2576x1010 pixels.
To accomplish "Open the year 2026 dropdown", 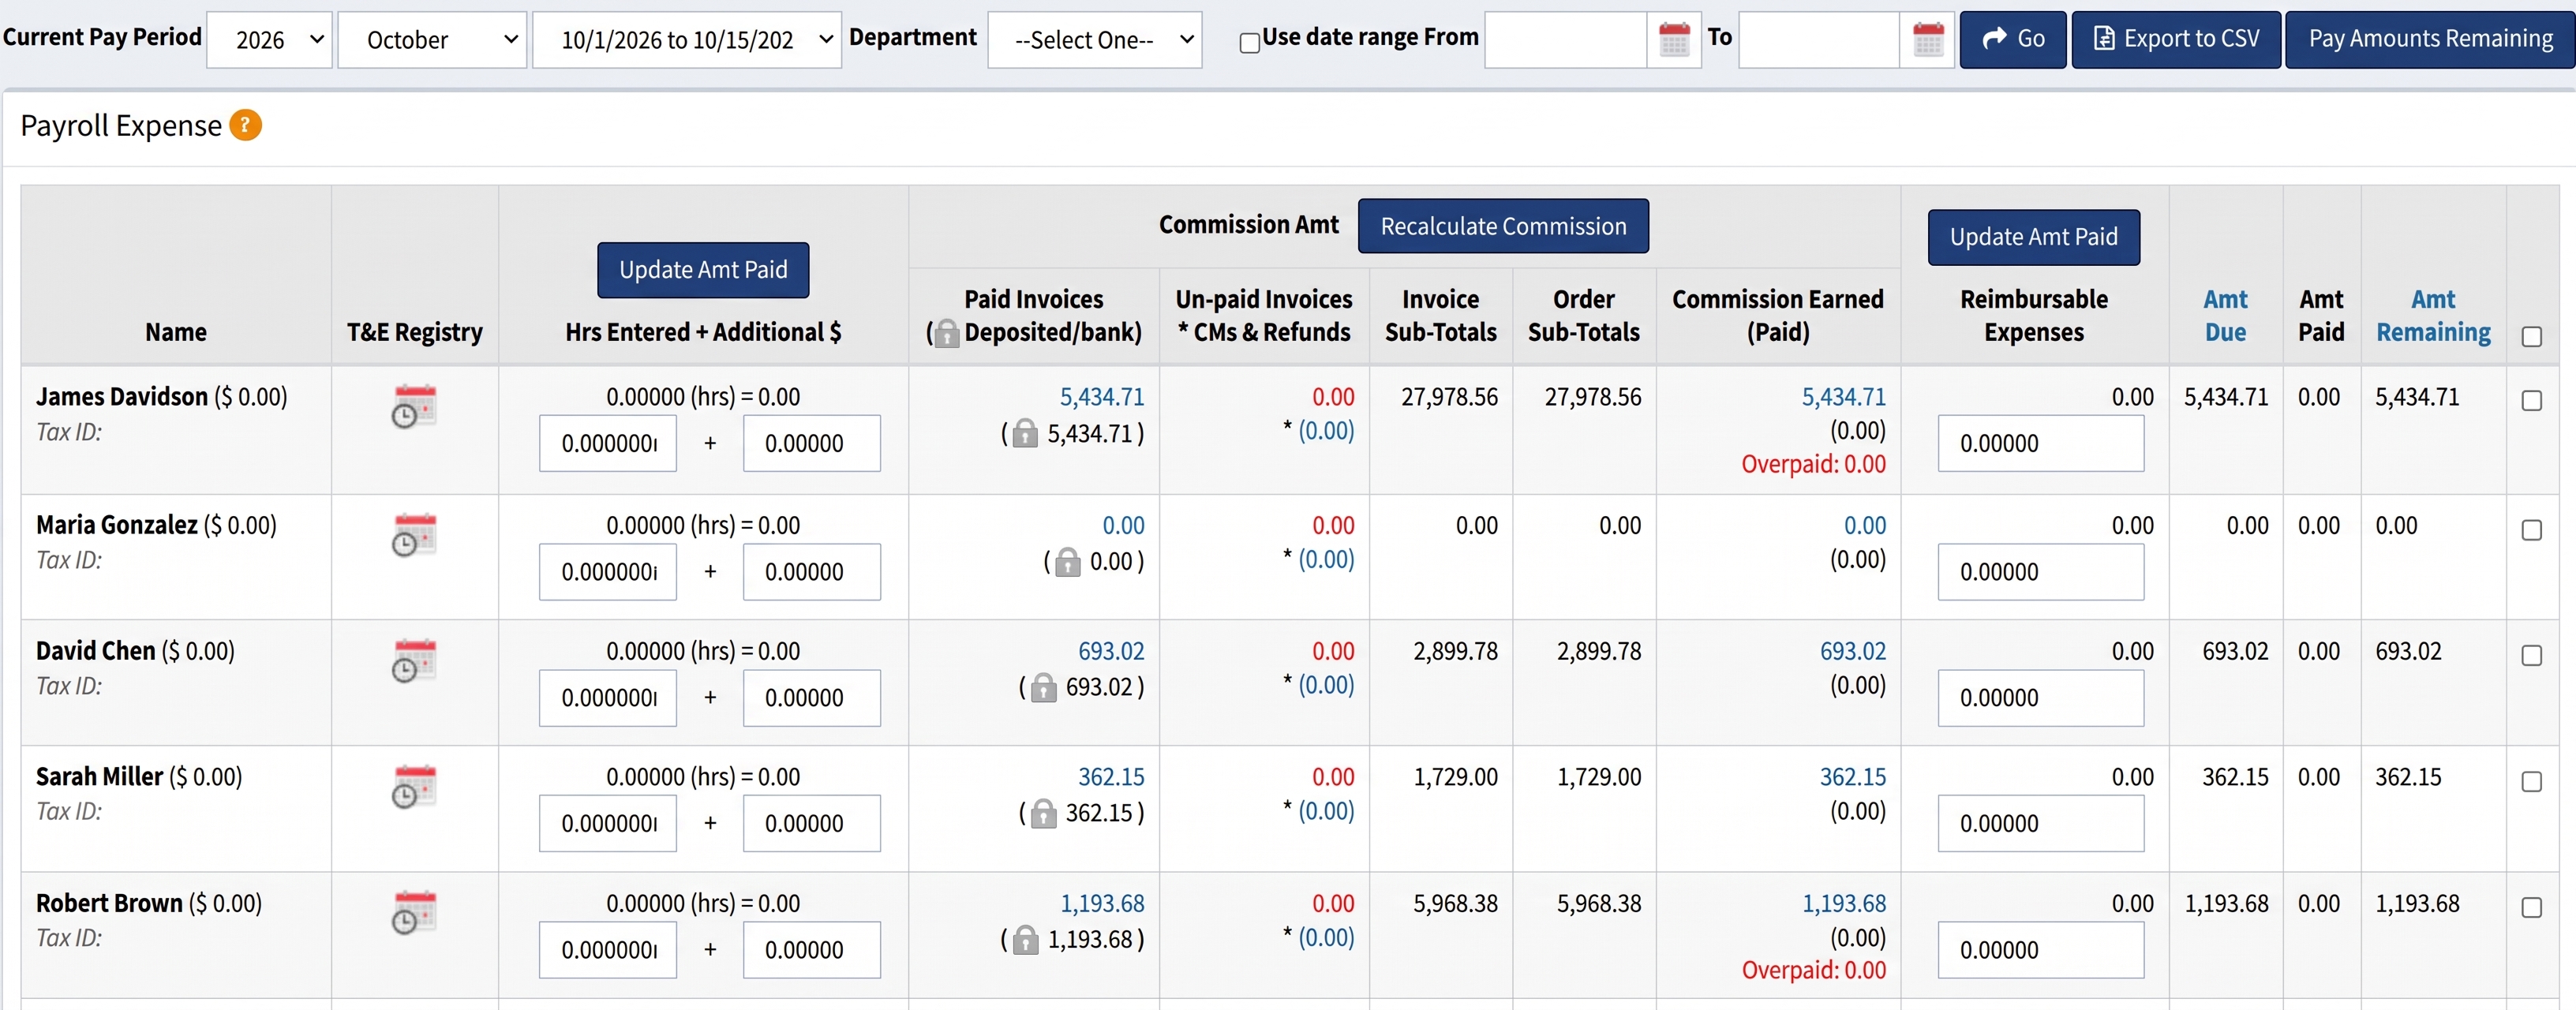I will pos(269,40).
